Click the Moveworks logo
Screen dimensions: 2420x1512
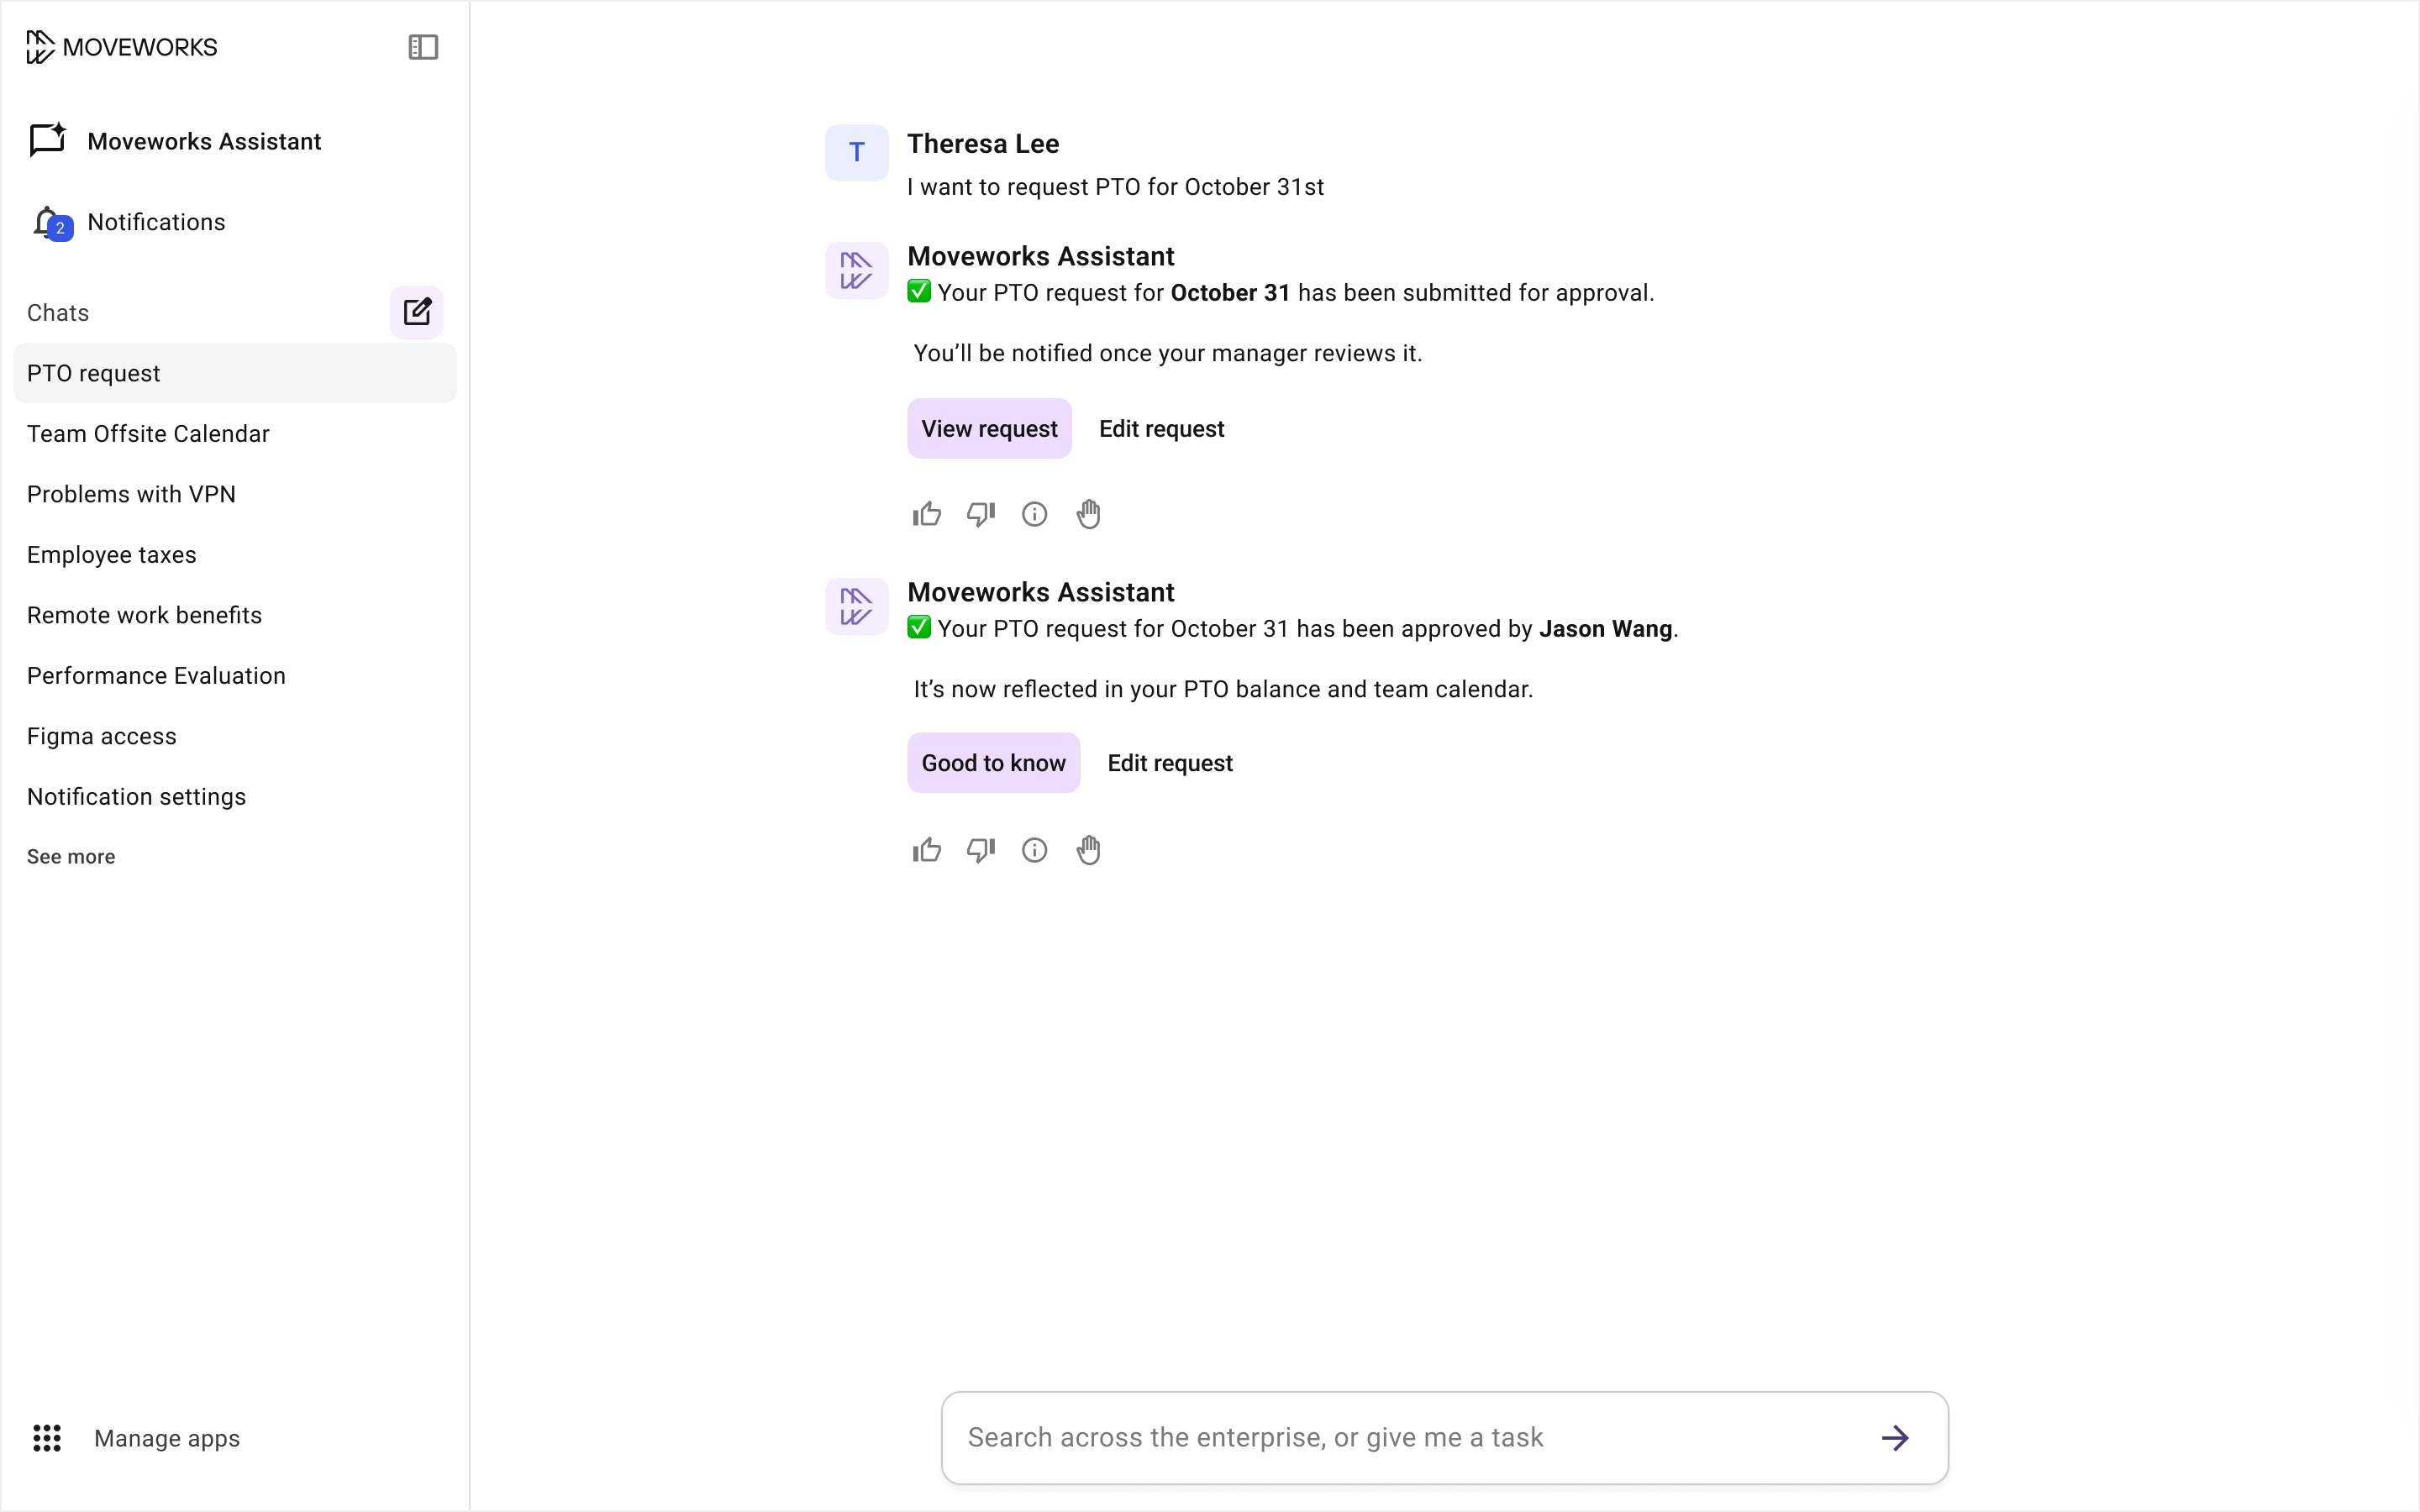tap(121, 47)
